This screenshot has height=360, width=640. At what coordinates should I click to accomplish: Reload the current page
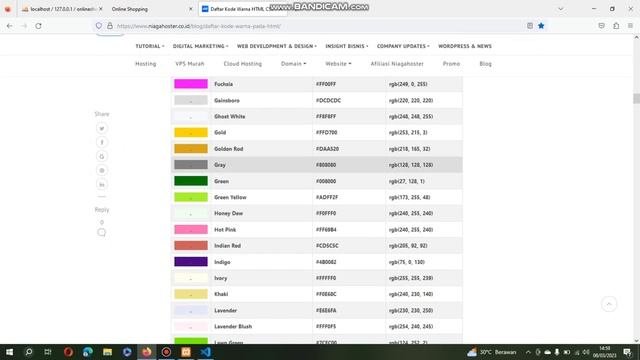pyautogui.click(x=38, y=26)
